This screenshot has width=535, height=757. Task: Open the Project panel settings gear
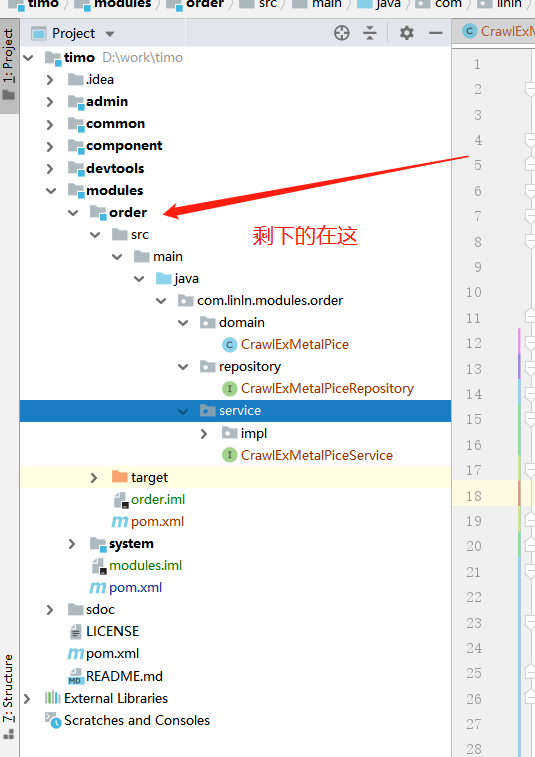[407, 33]
